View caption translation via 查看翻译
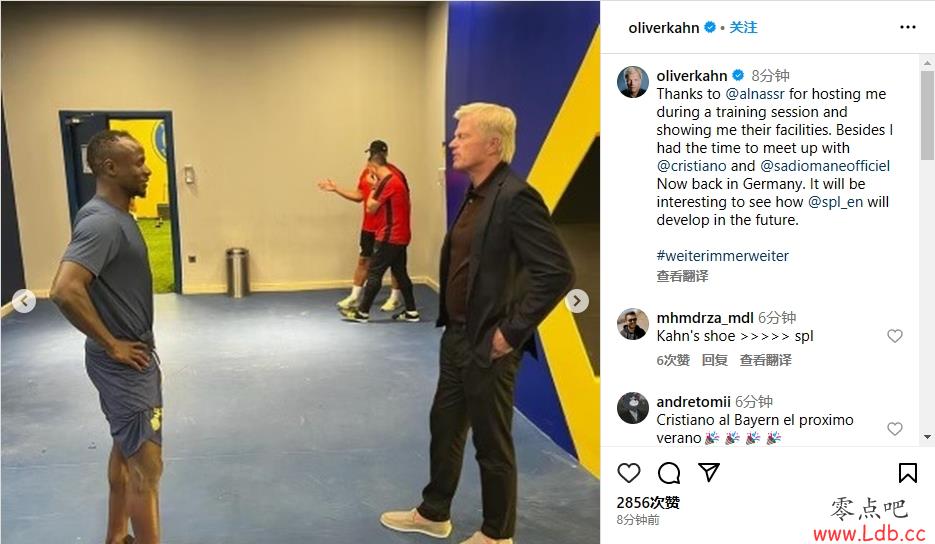 [x=682, y=276]
